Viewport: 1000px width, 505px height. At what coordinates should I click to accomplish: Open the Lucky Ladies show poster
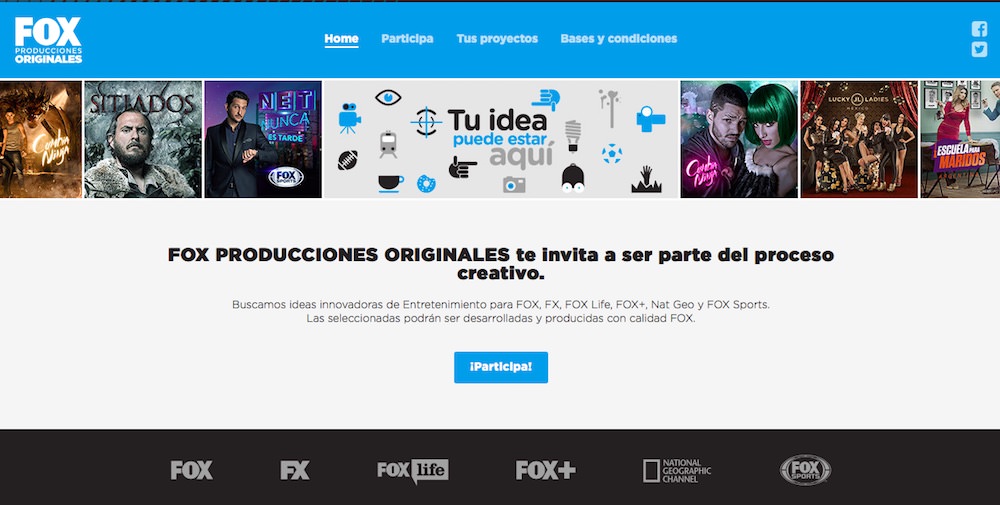pyautogui.click(x=859, y=139)
